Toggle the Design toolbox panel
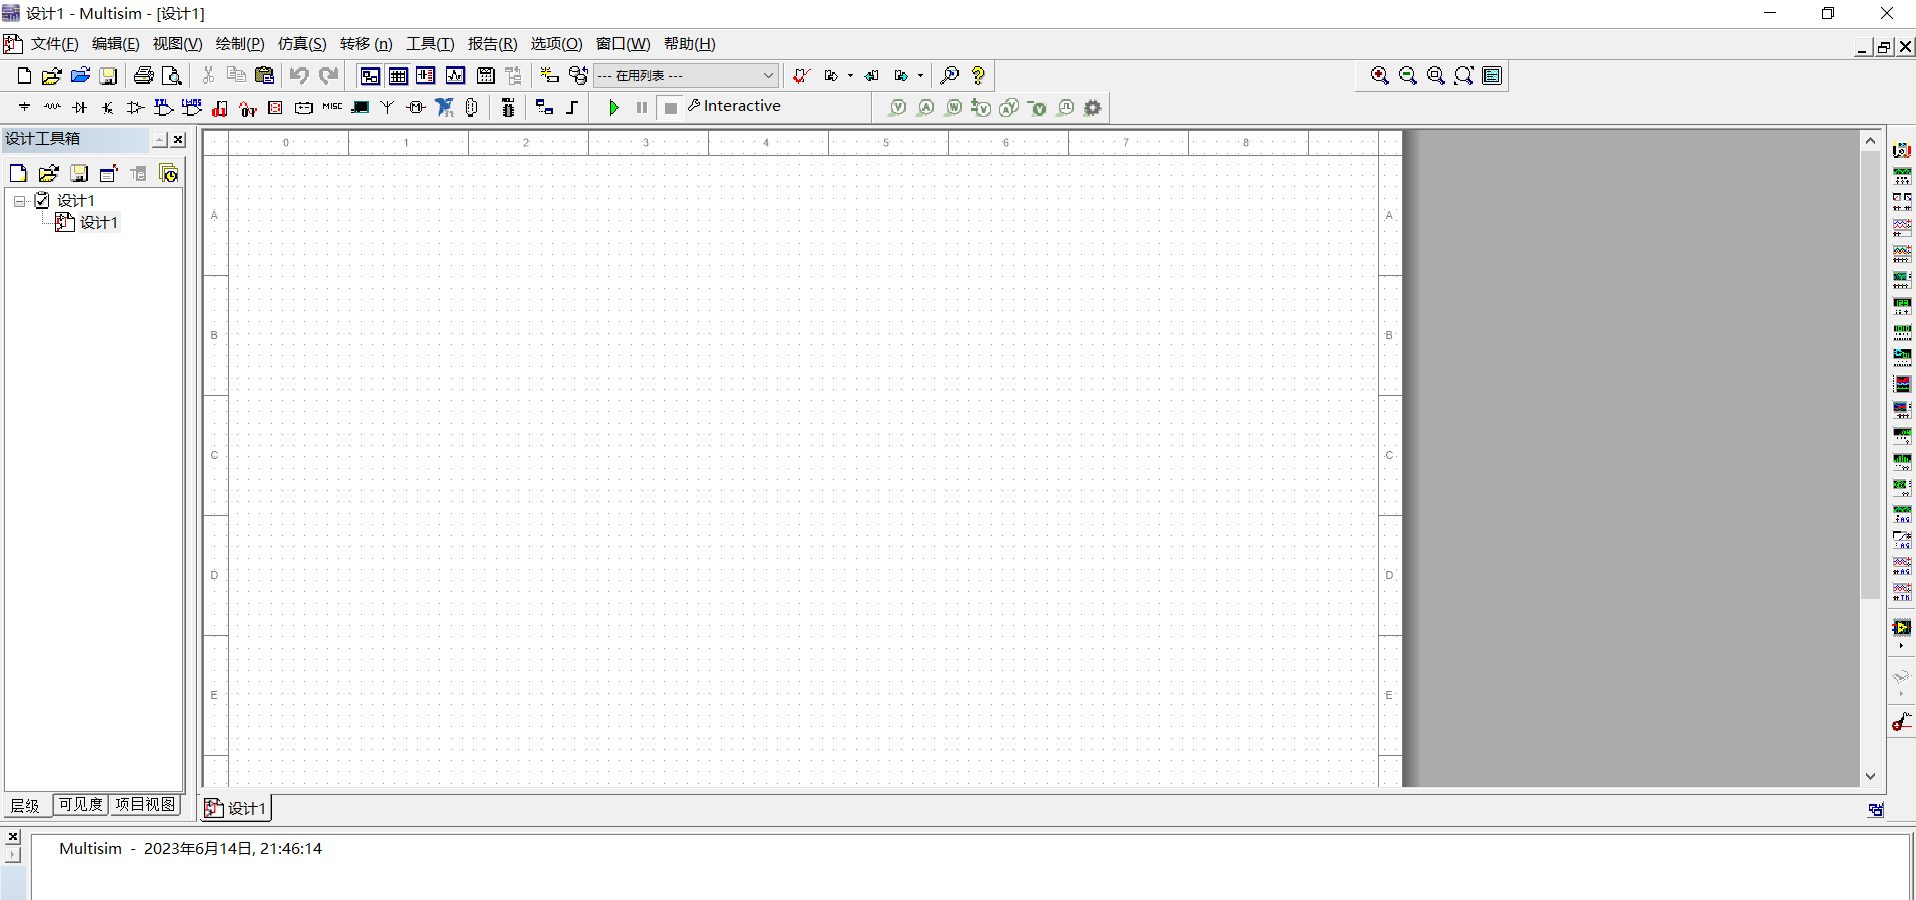The width and height of the screenshot is (1916, 900). pyautogui.click(x=370, y=75)
